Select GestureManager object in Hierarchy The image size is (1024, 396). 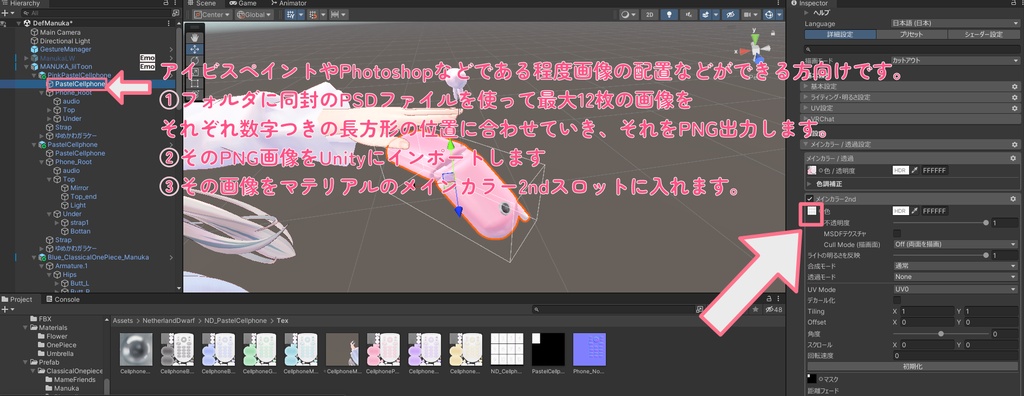65,49
